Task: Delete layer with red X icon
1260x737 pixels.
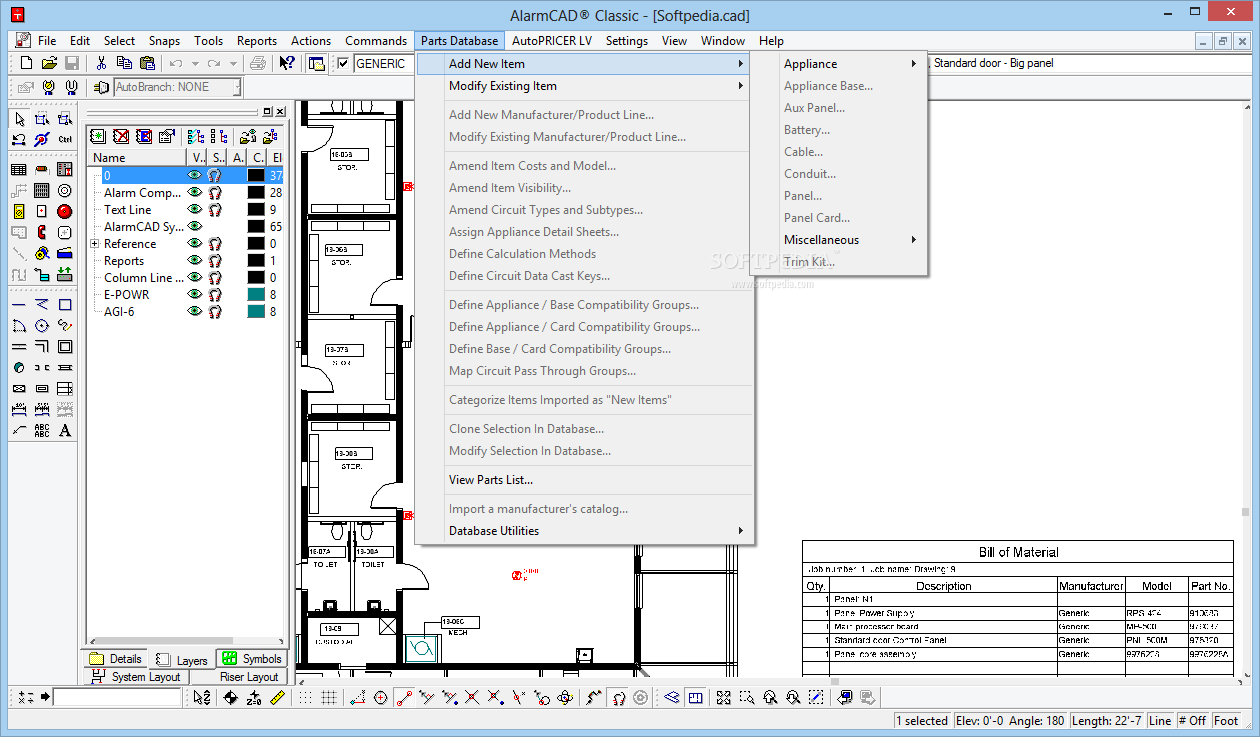Action: (121, 136)
